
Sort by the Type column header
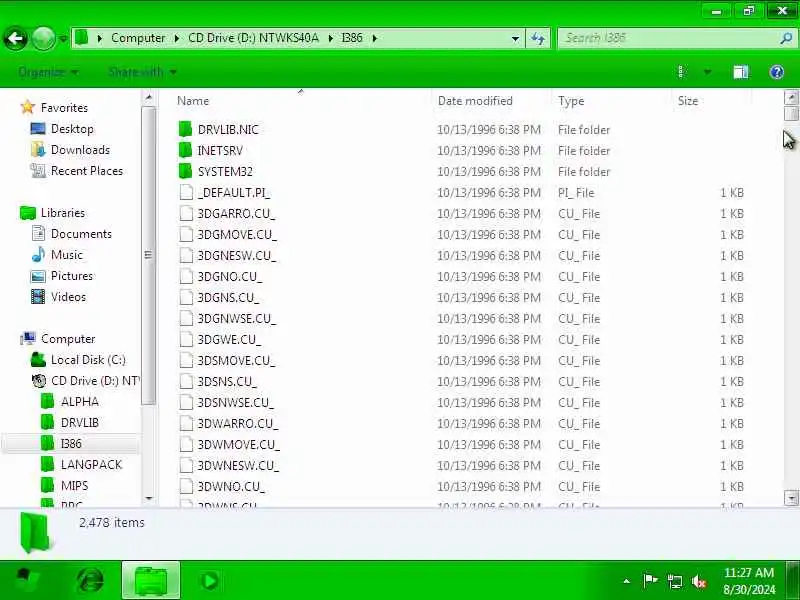571,101
